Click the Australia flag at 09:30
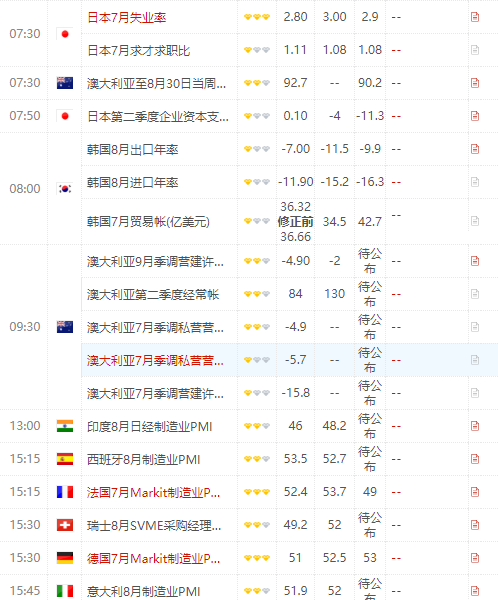The width and height of the screenshot is (498, 600). point(65,327)
